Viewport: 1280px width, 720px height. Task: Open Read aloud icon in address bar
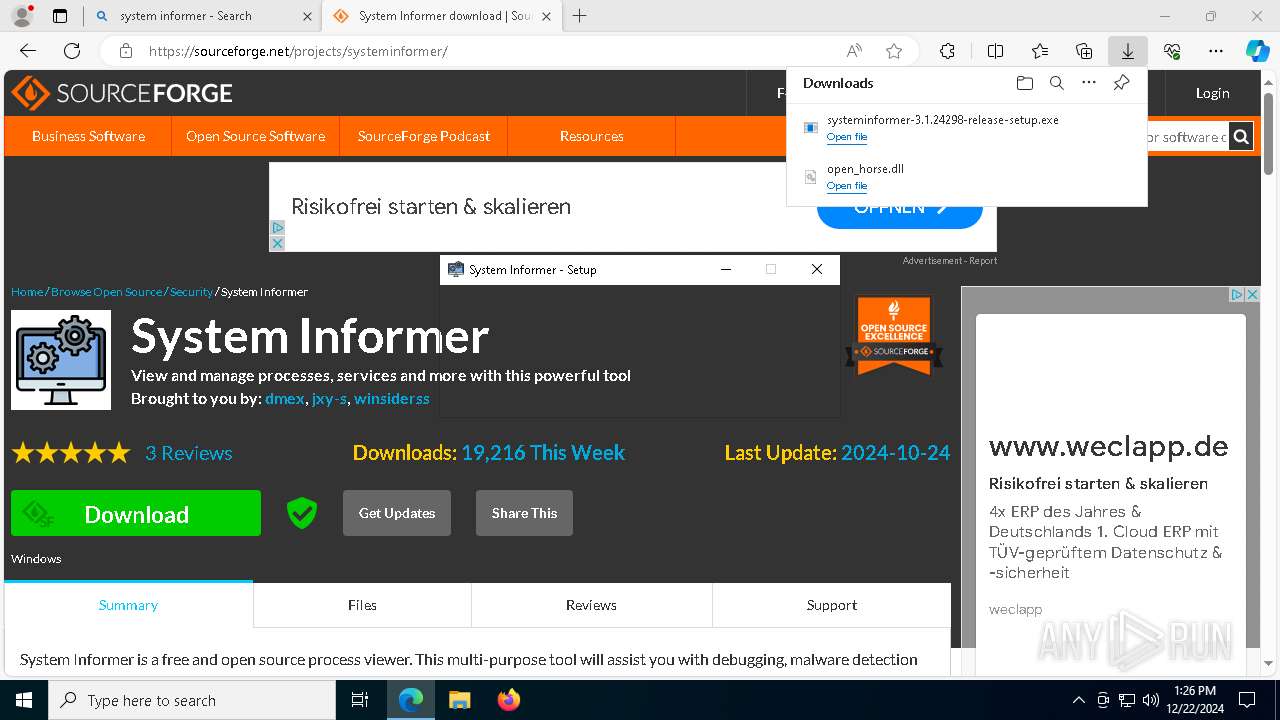854,51
